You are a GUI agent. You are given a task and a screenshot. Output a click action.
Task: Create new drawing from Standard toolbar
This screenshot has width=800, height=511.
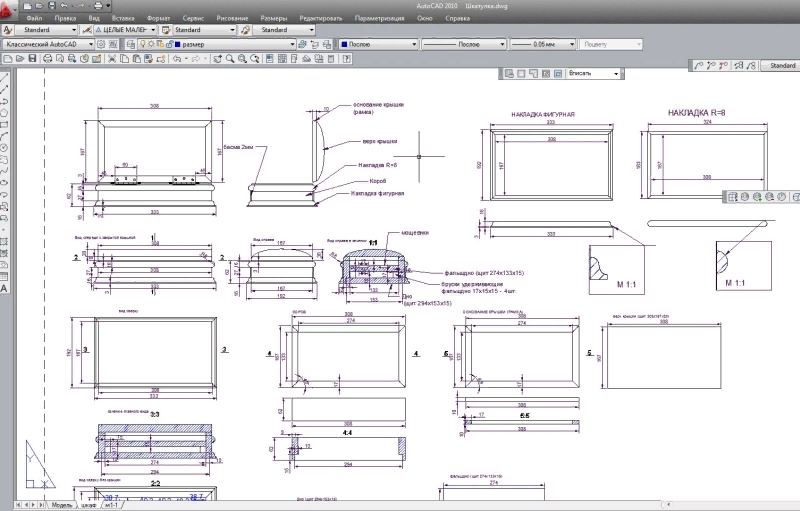(8, 59)
